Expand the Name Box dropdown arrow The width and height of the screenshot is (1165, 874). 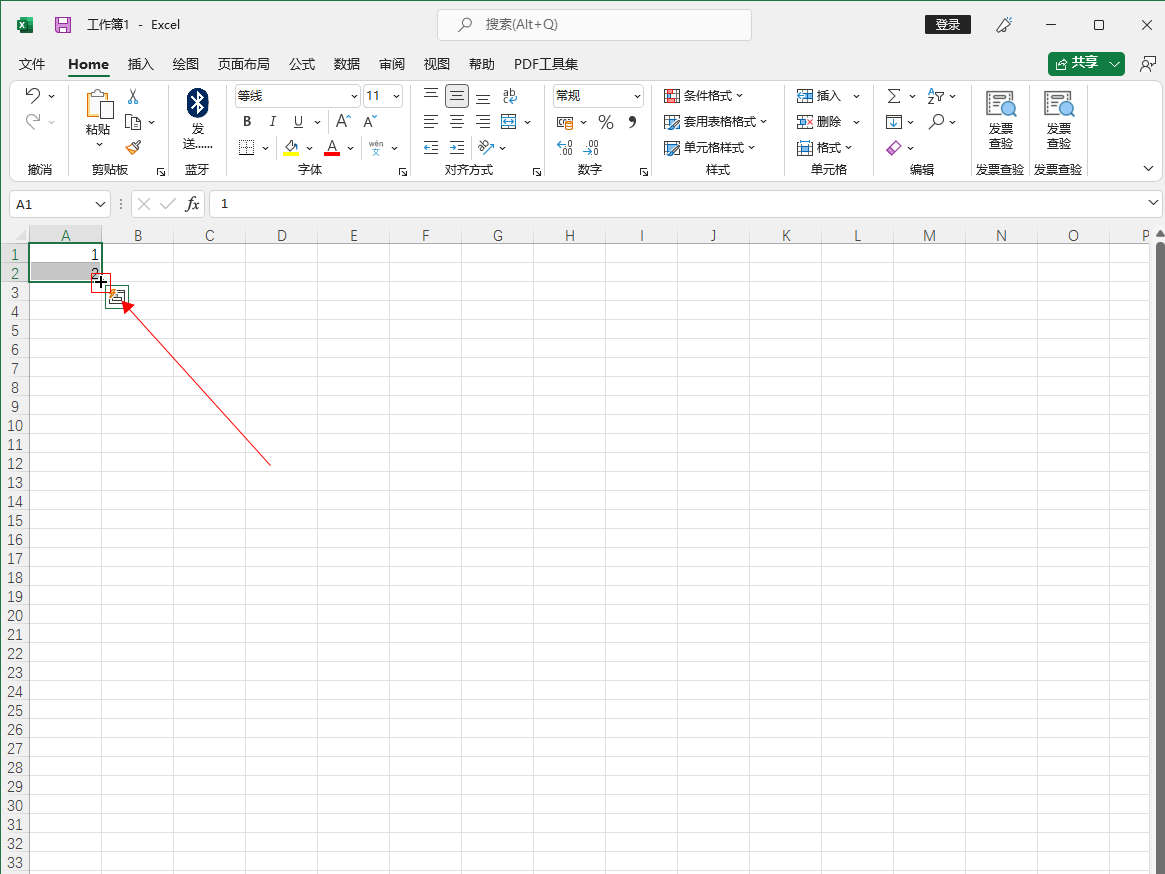click(x=100, y=204)
